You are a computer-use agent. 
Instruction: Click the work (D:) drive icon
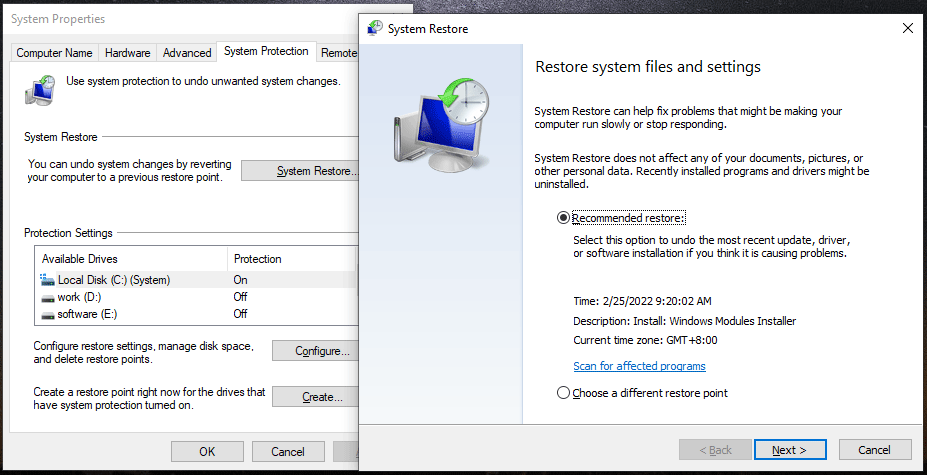pyautogui.click(x=47, y=298)
